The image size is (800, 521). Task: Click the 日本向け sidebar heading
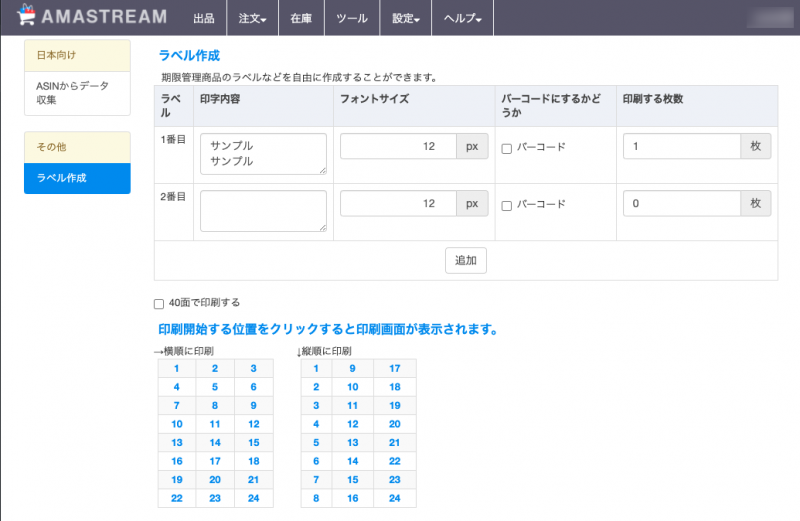point(77,55)
